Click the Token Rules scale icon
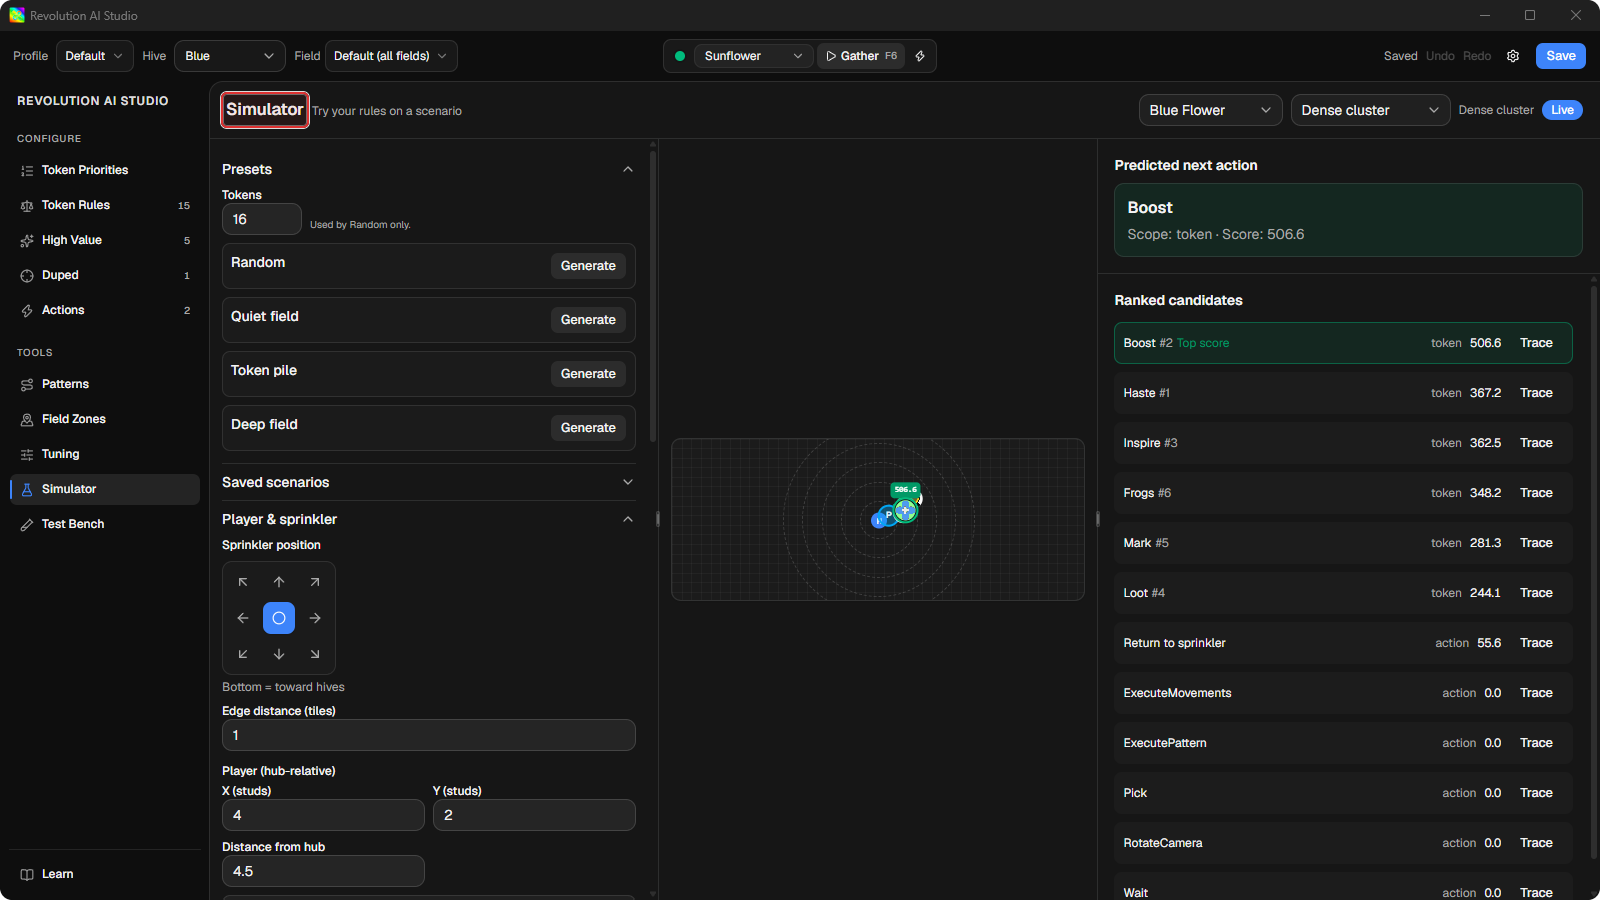Screen dimensions: 1600x900 click(27, 206)
